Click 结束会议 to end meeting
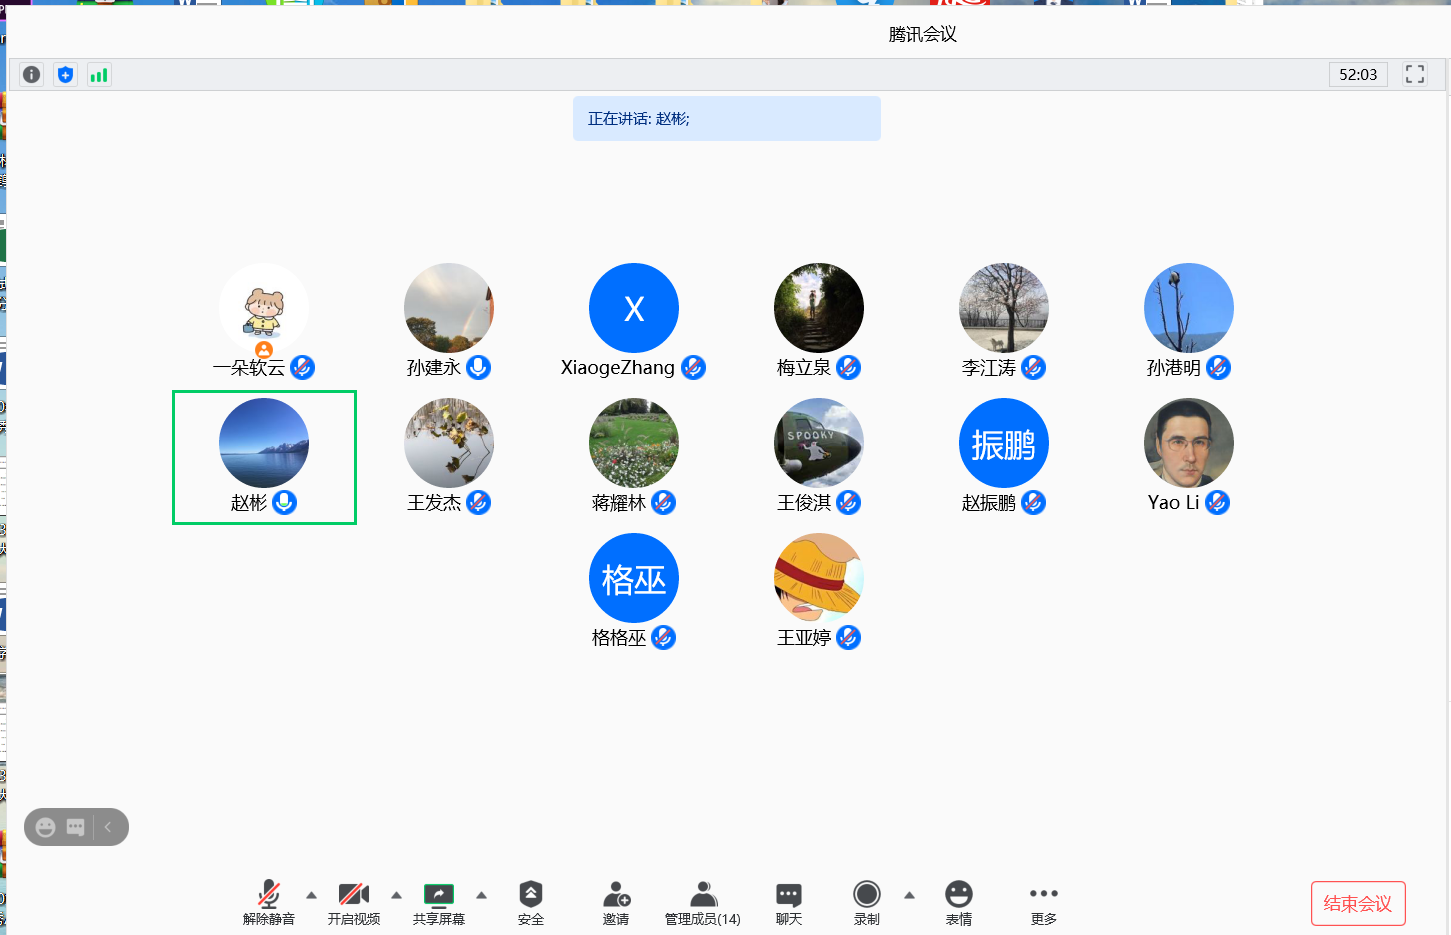 [1357, 904]
